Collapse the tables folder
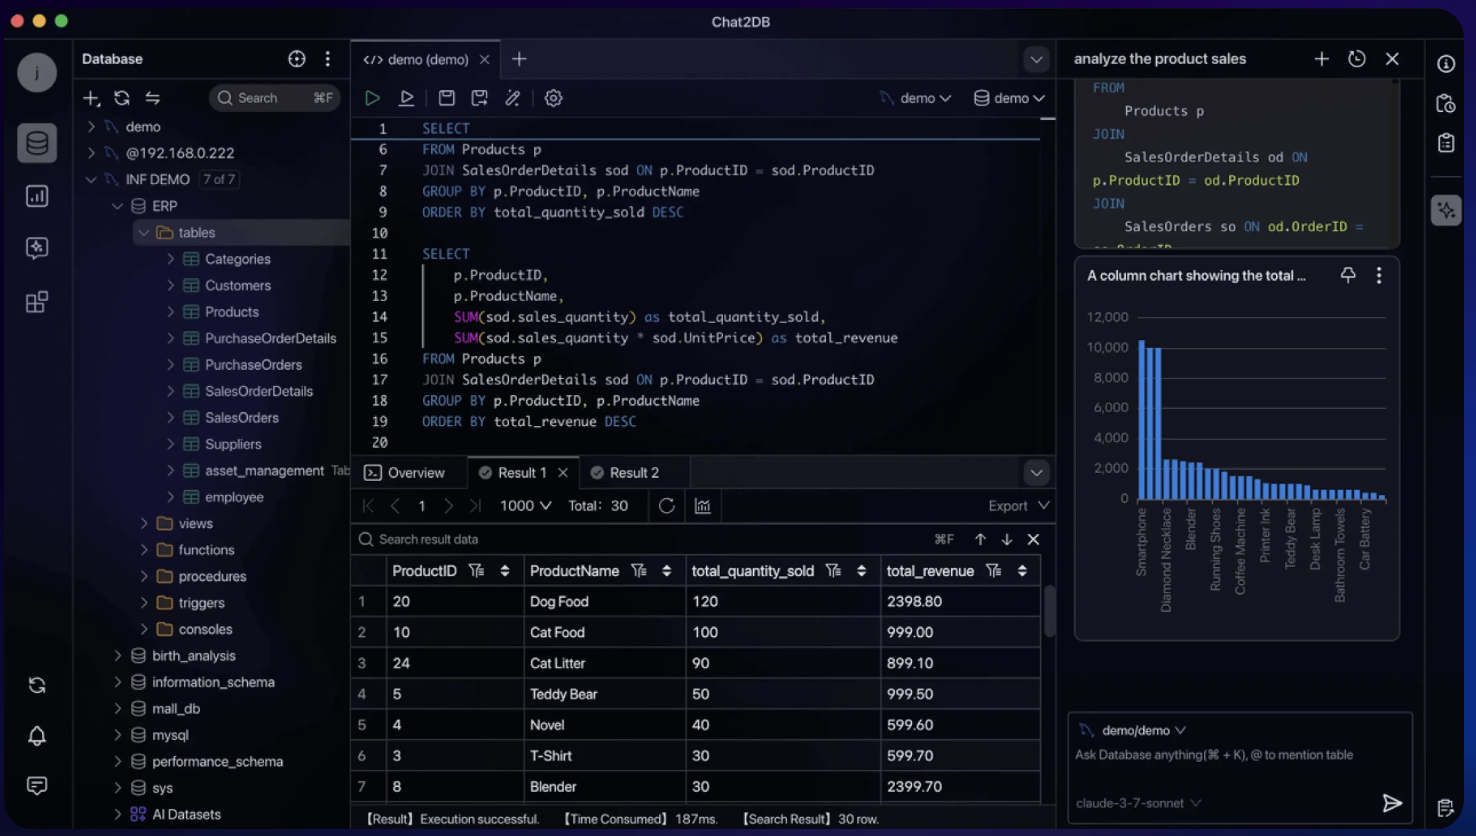The image size is (1476, 836). [144, 233]
